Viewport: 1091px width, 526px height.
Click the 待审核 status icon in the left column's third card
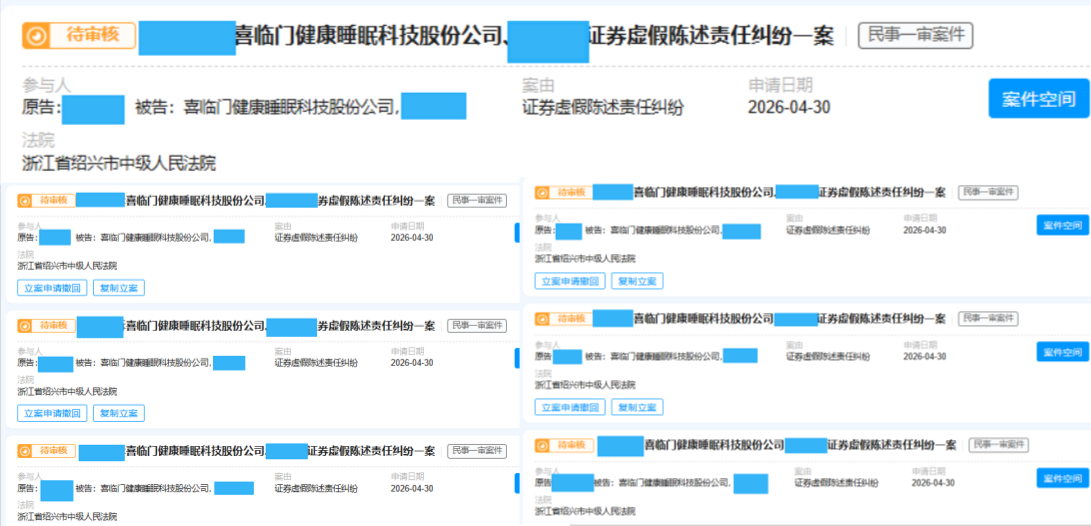click(x=24, y=452)
